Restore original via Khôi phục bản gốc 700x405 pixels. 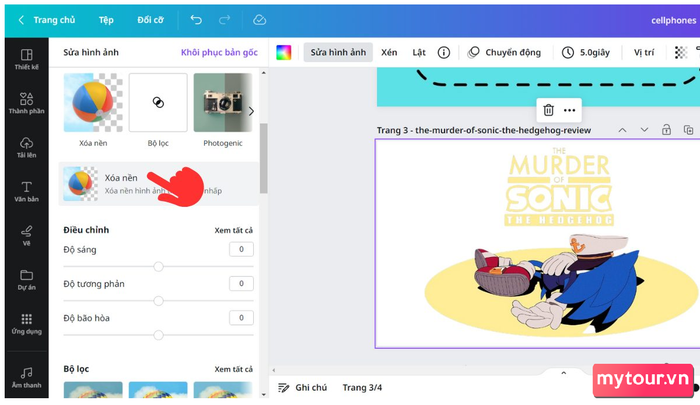point(219,52)
